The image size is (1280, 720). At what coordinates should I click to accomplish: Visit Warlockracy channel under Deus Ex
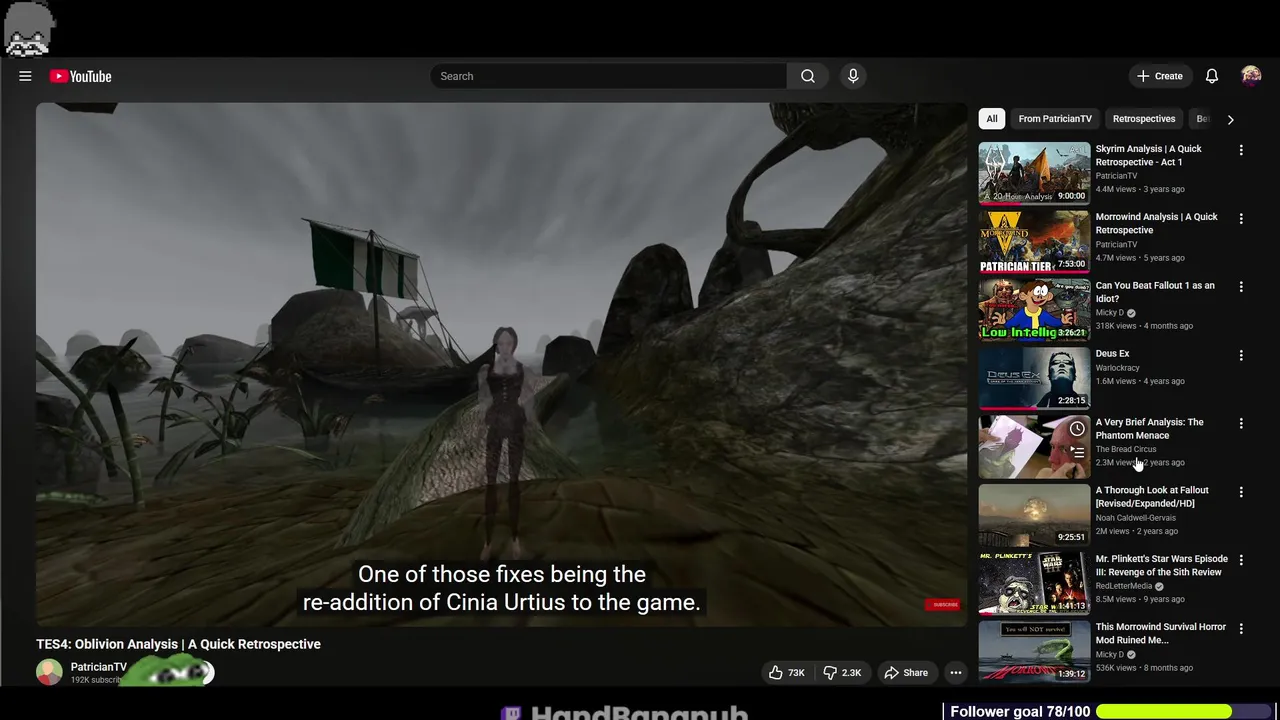point(1117,368)
